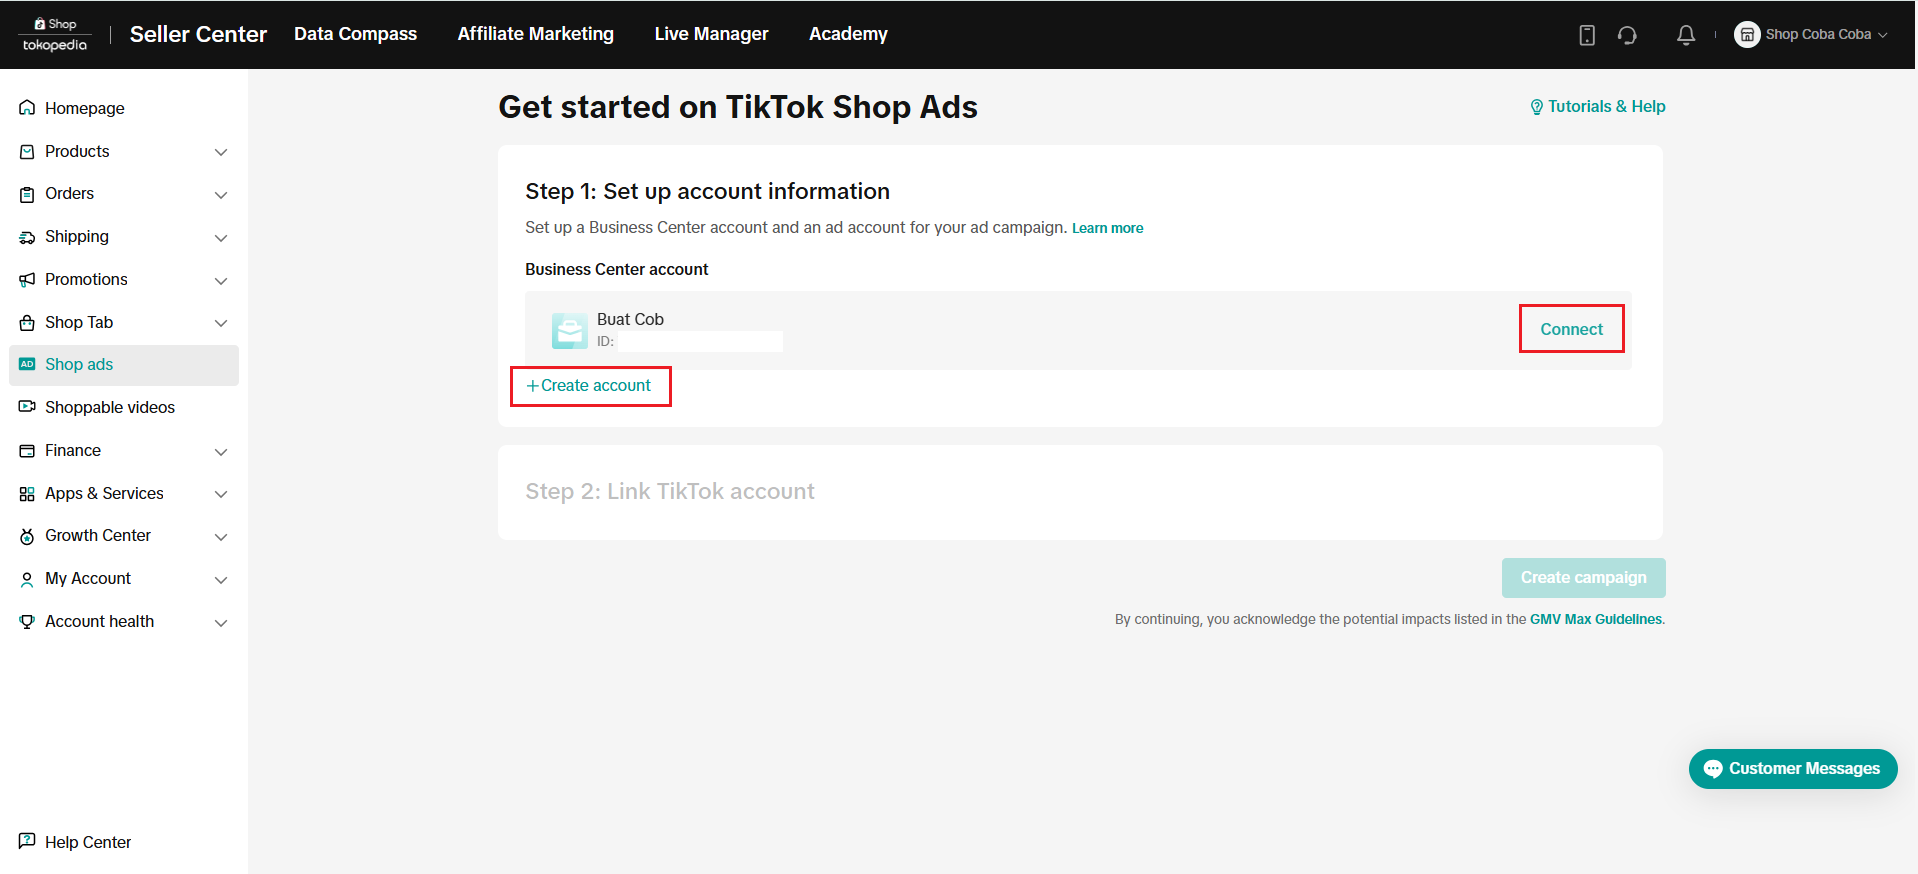
Task: Click the Homepage house icon
Action: [x=27, y=108]
